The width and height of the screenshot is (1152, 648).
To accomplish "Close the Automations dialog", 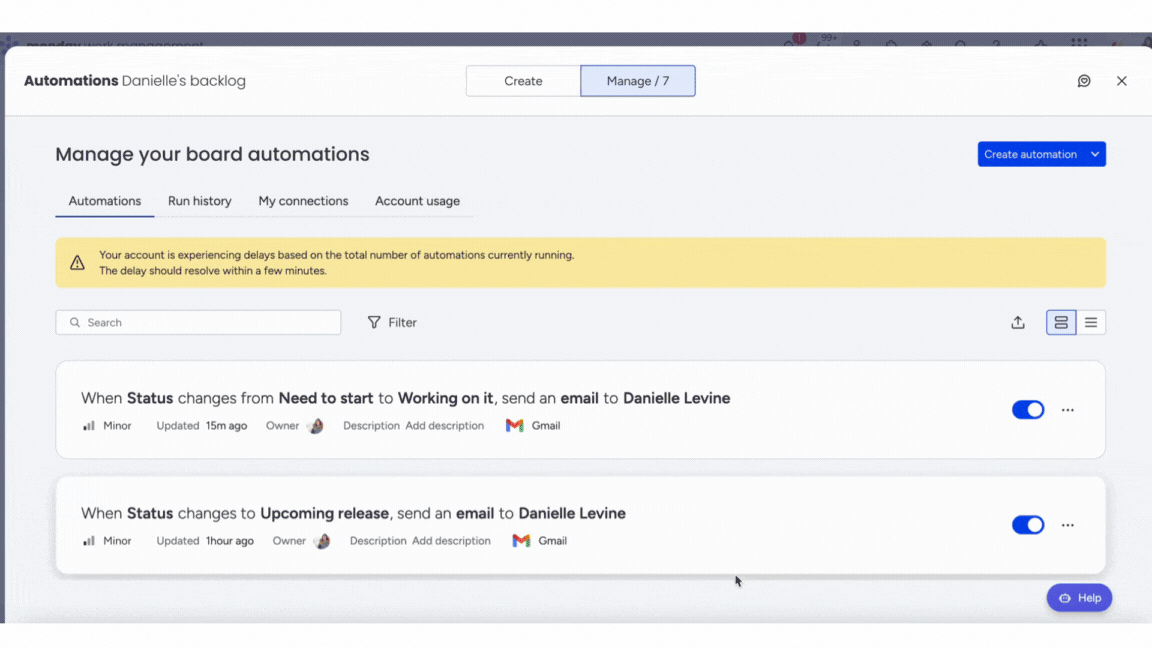I will 1121,81.
